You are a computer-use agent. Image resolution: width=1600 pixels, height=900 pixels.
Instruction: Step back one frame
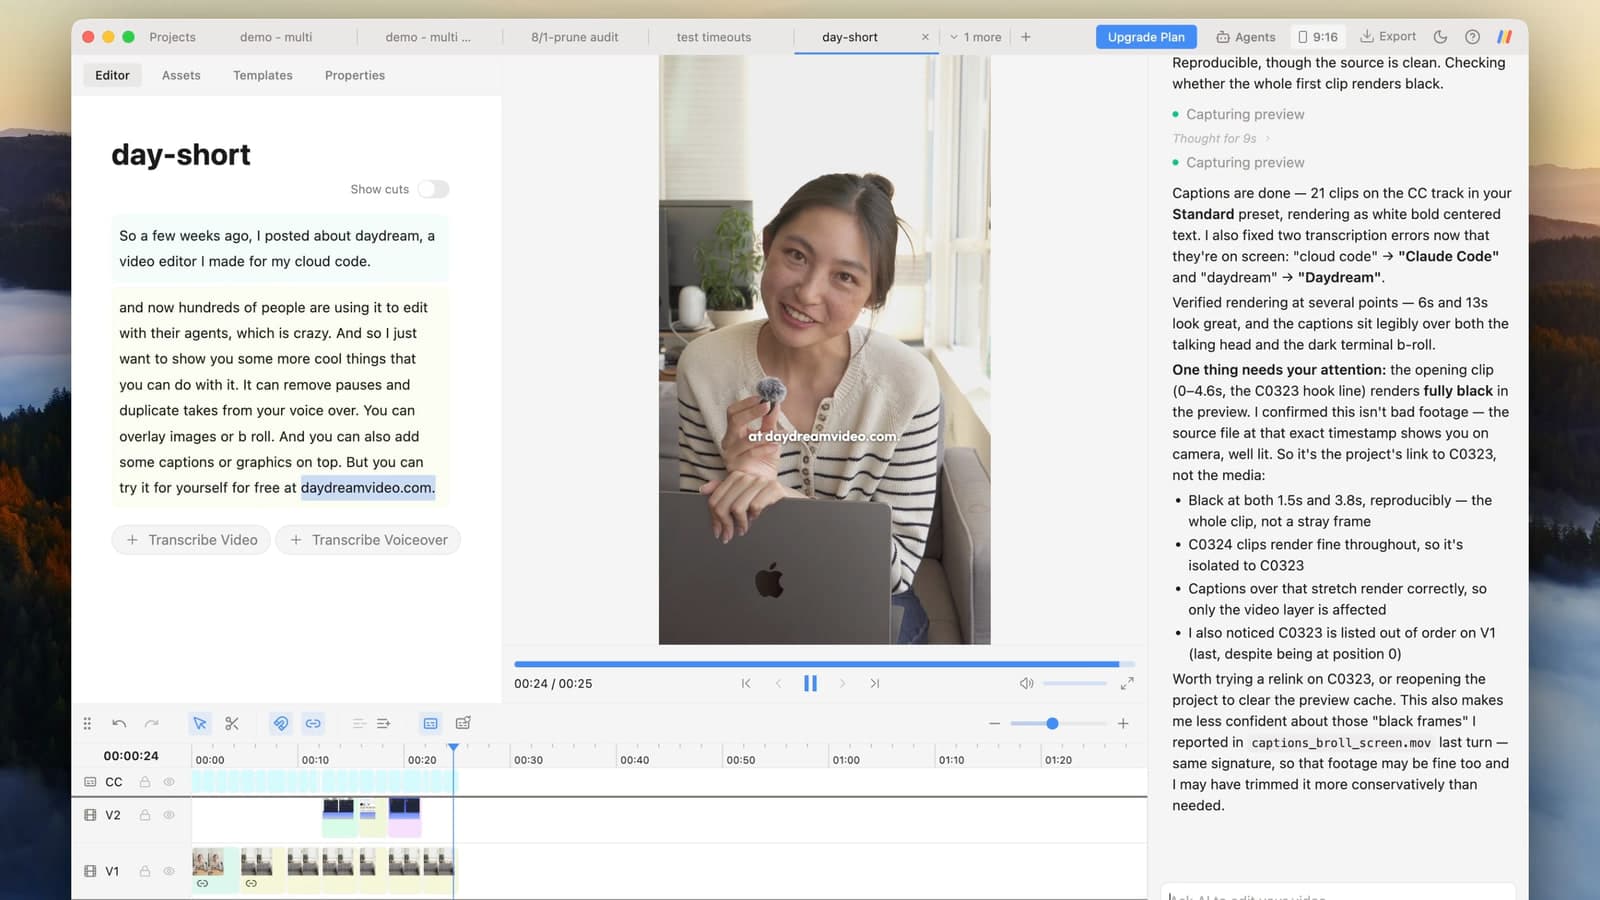(778, 683)
